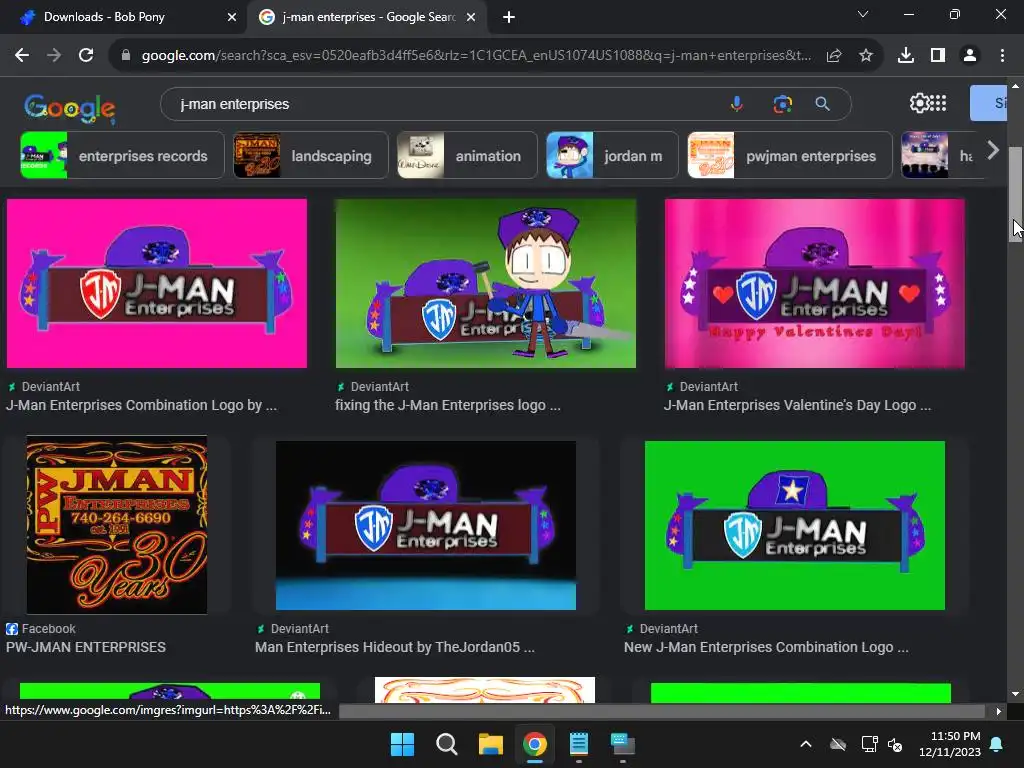Open Google apps grid
Image resolution: width=1024 pixels, height=768 pixels.
pyautogui.click(x=938, y=103)
